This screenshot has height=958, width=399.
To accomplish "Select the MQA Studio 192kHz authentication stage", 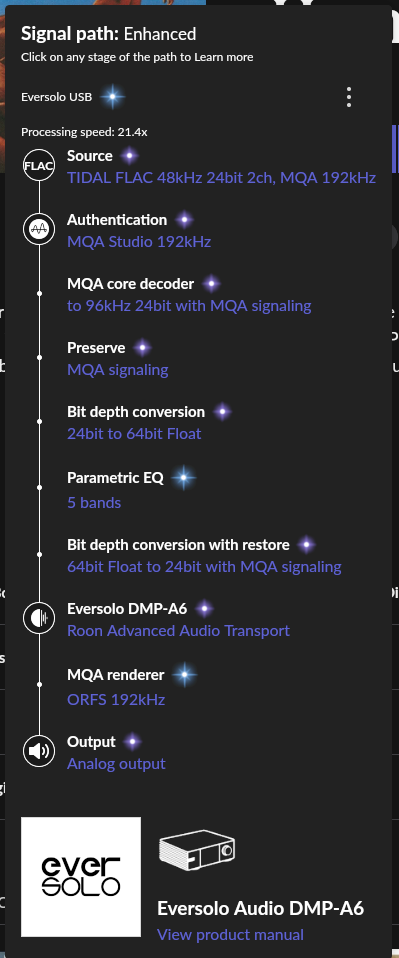I will [139, 242].
